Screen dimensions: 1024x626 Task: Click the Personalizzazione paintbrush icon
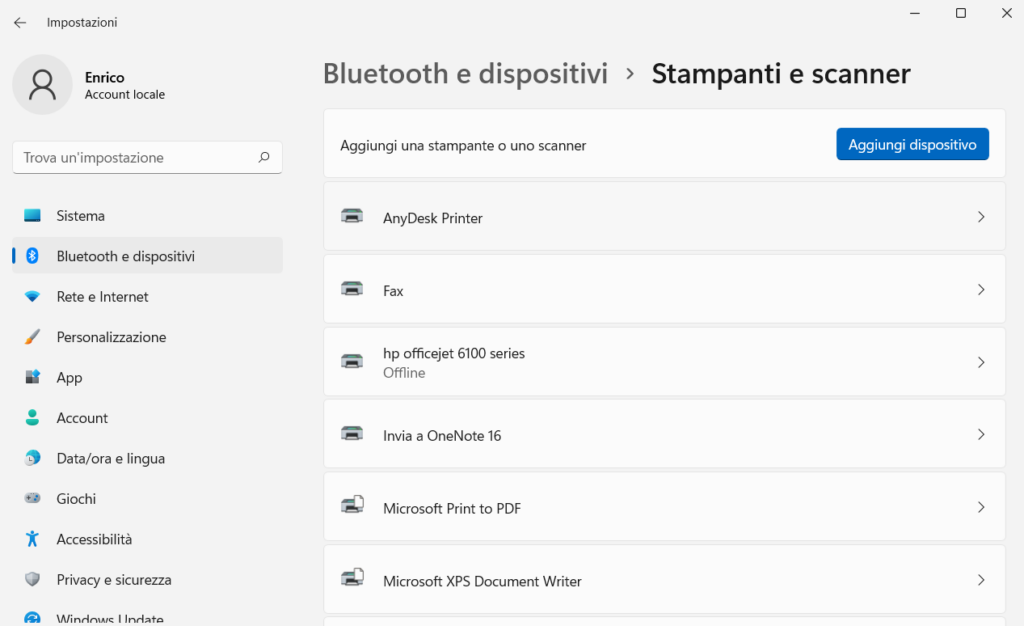32,337
